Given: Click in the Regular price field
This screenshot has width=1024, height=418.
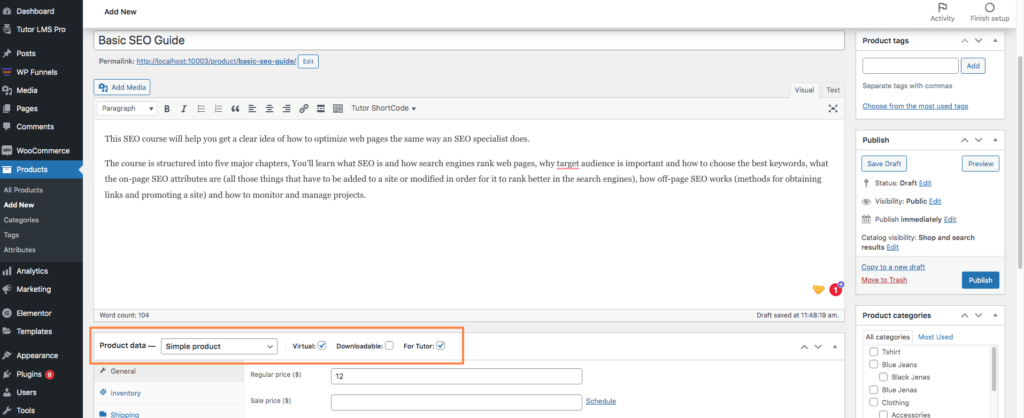Looking at the screenshot, I should (456, 376).
